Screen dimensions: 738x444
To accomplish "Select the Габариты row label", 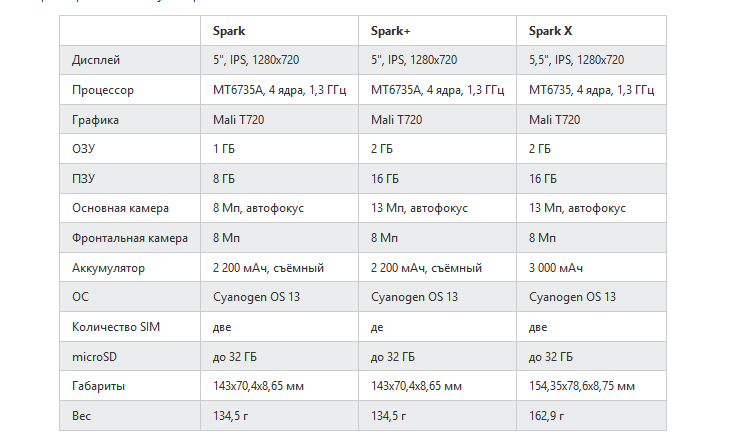I will coord(99,386).
